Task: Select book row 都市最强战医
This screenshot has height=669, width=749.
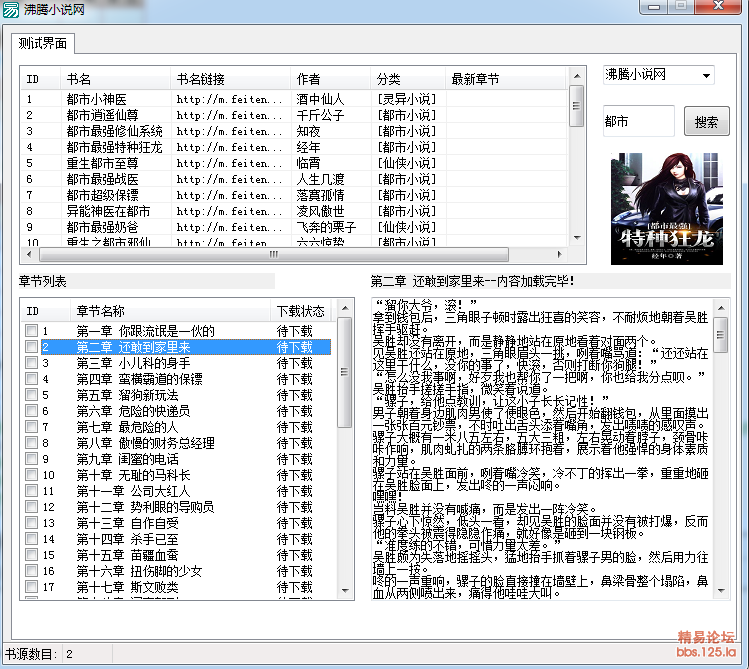Action: click(x=294, y=179)
